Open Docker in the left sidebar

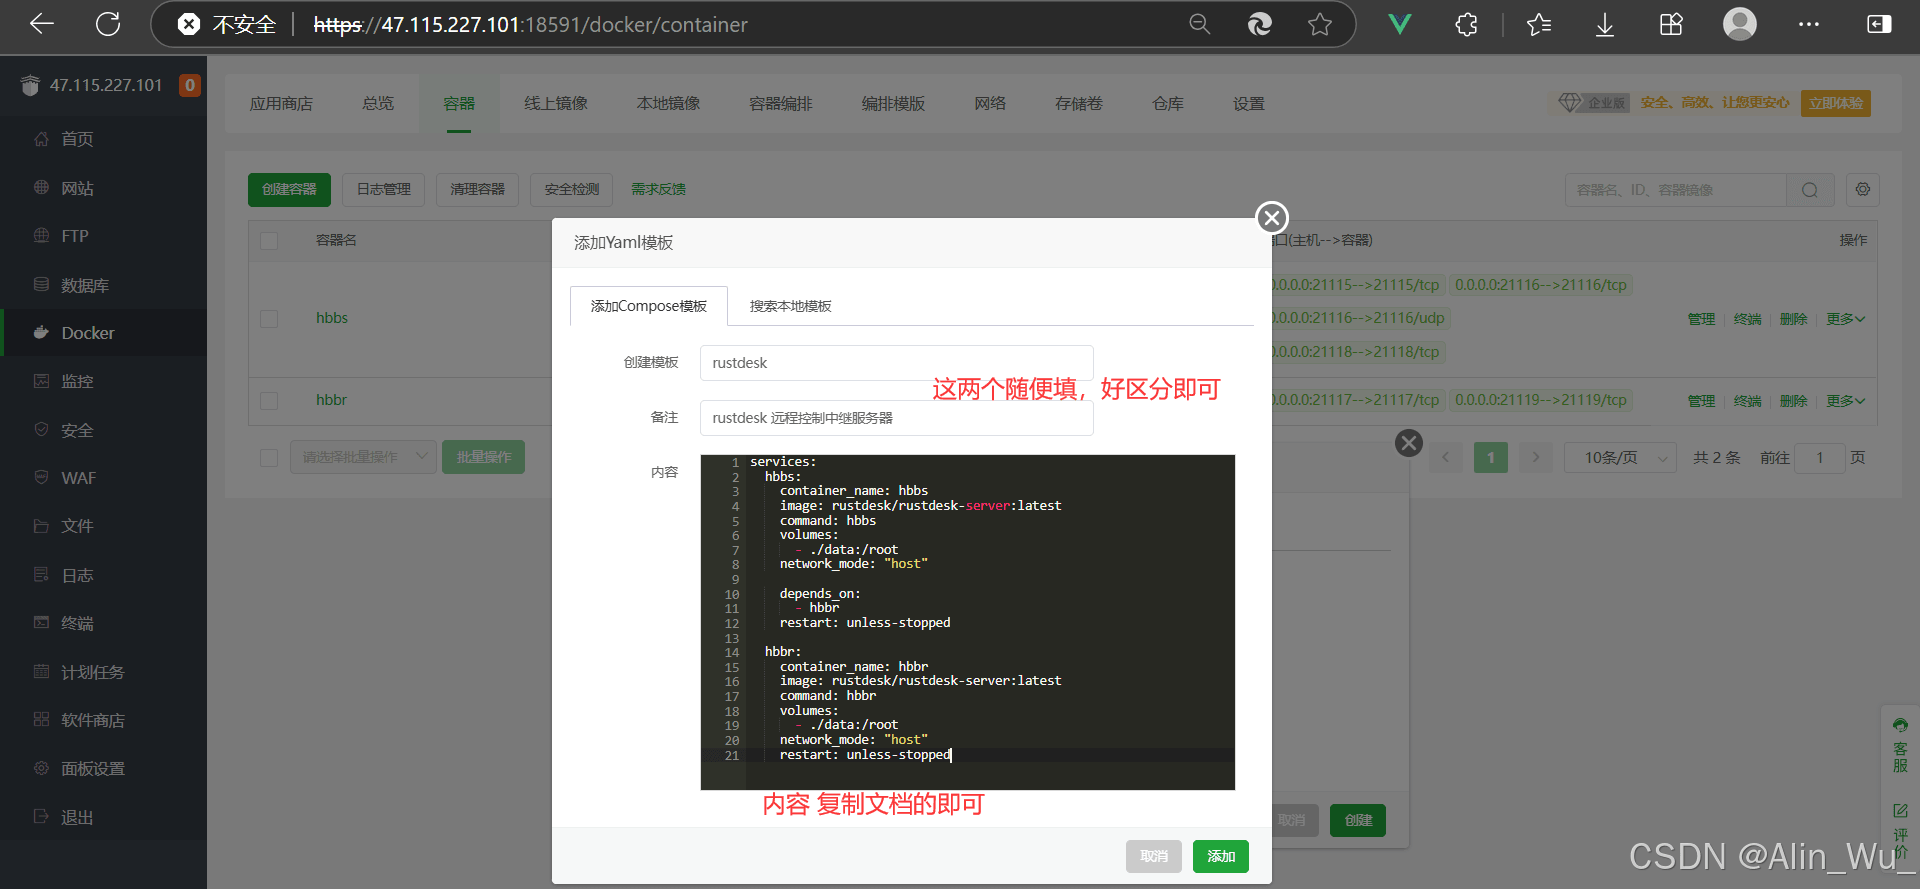tap(88, 333)
